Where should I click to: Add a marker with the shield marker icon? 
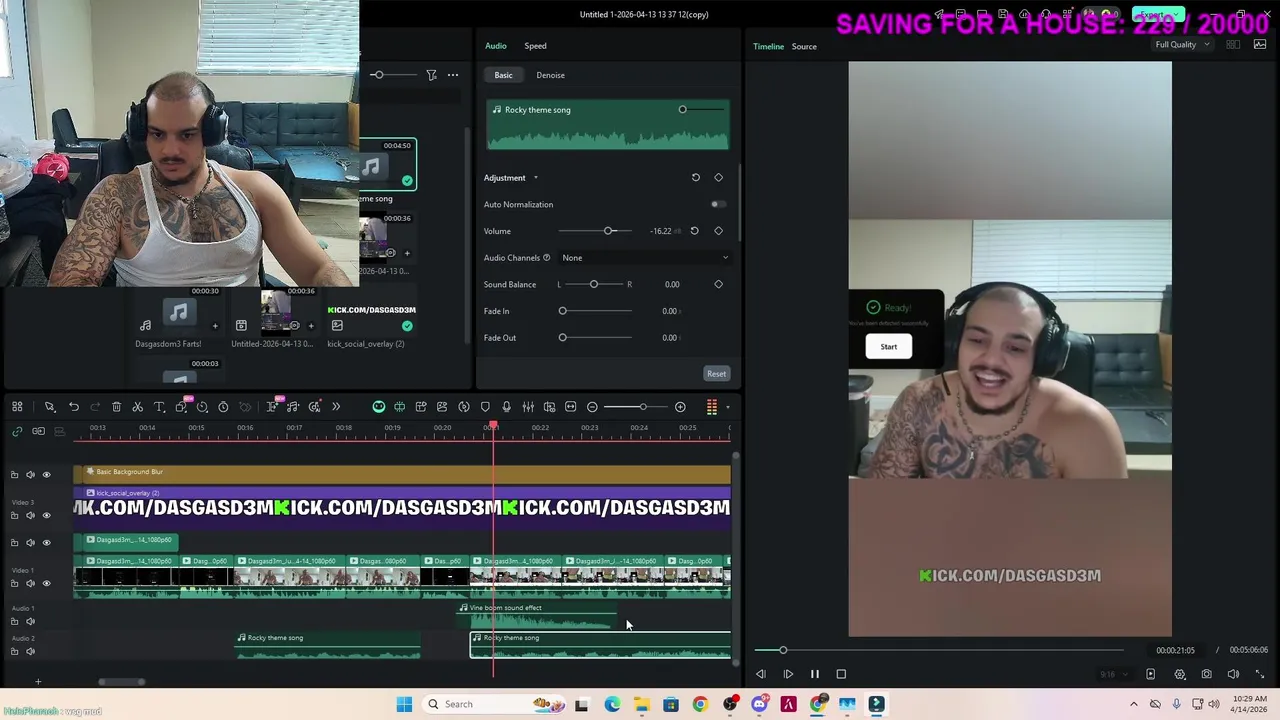pyautogui.click(x=485, y=407)
